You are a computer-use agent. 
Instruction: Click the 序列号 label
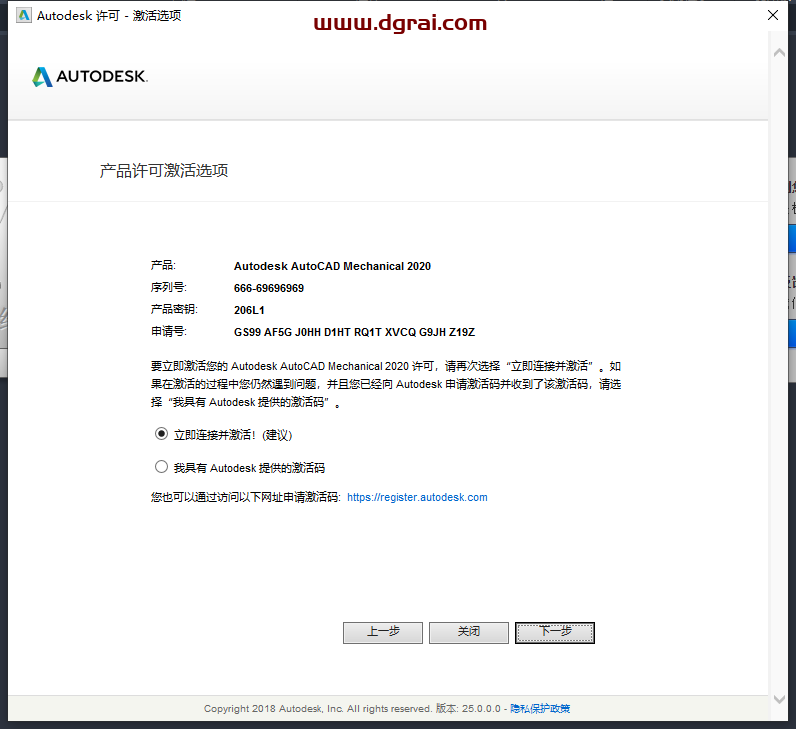[169, 287]
